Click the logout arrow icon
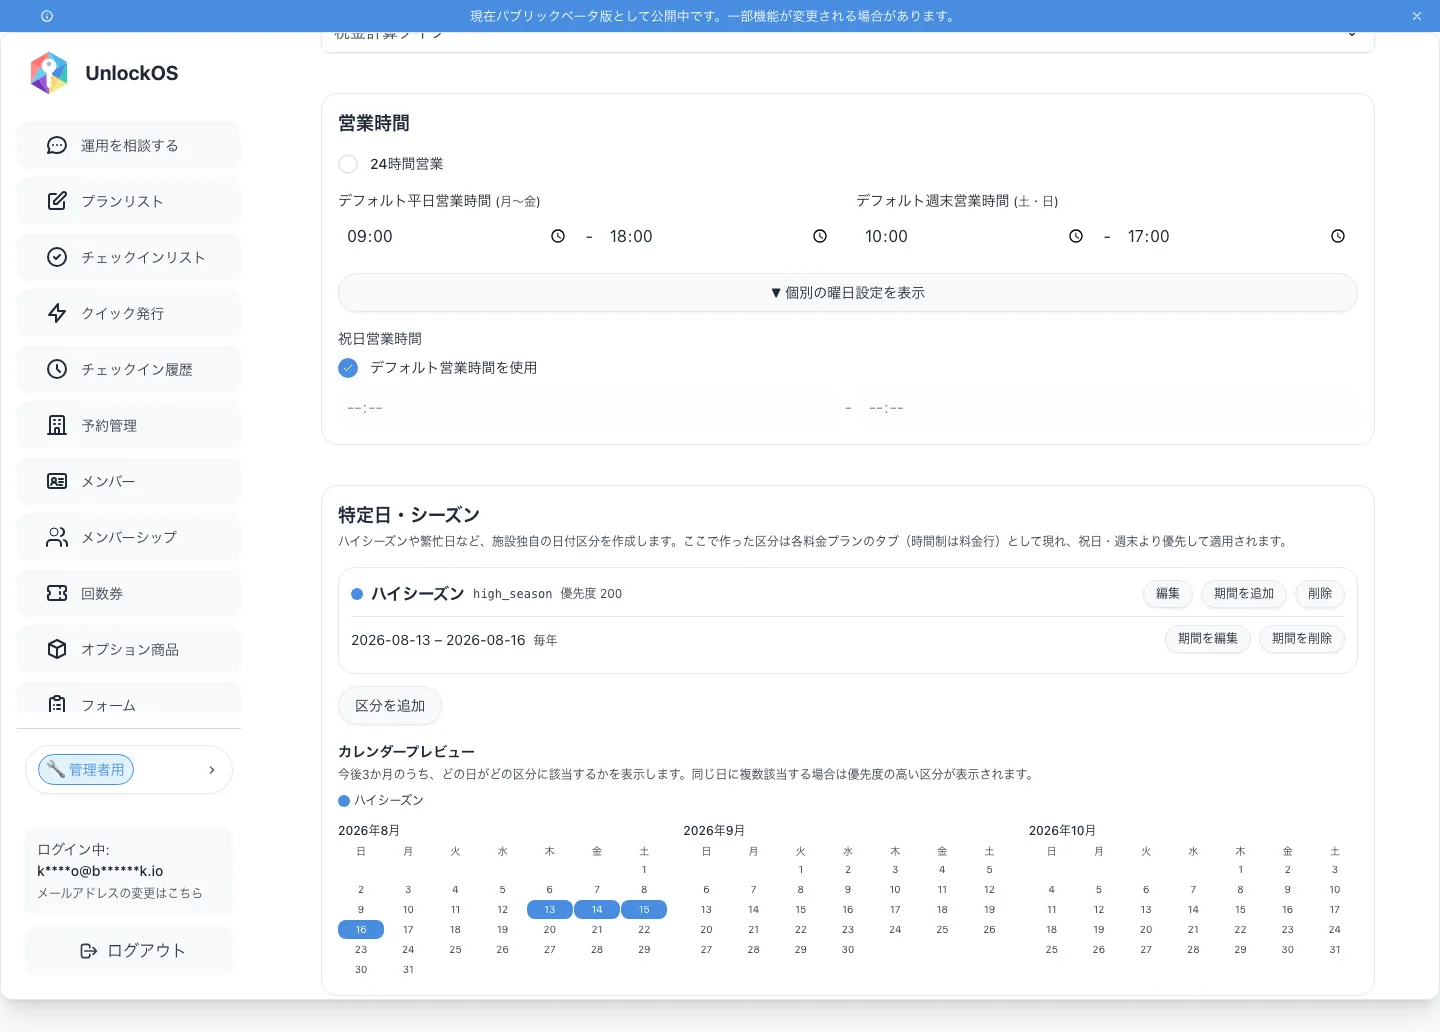This screenshot has width=1440, height=1032. (89, 951)
